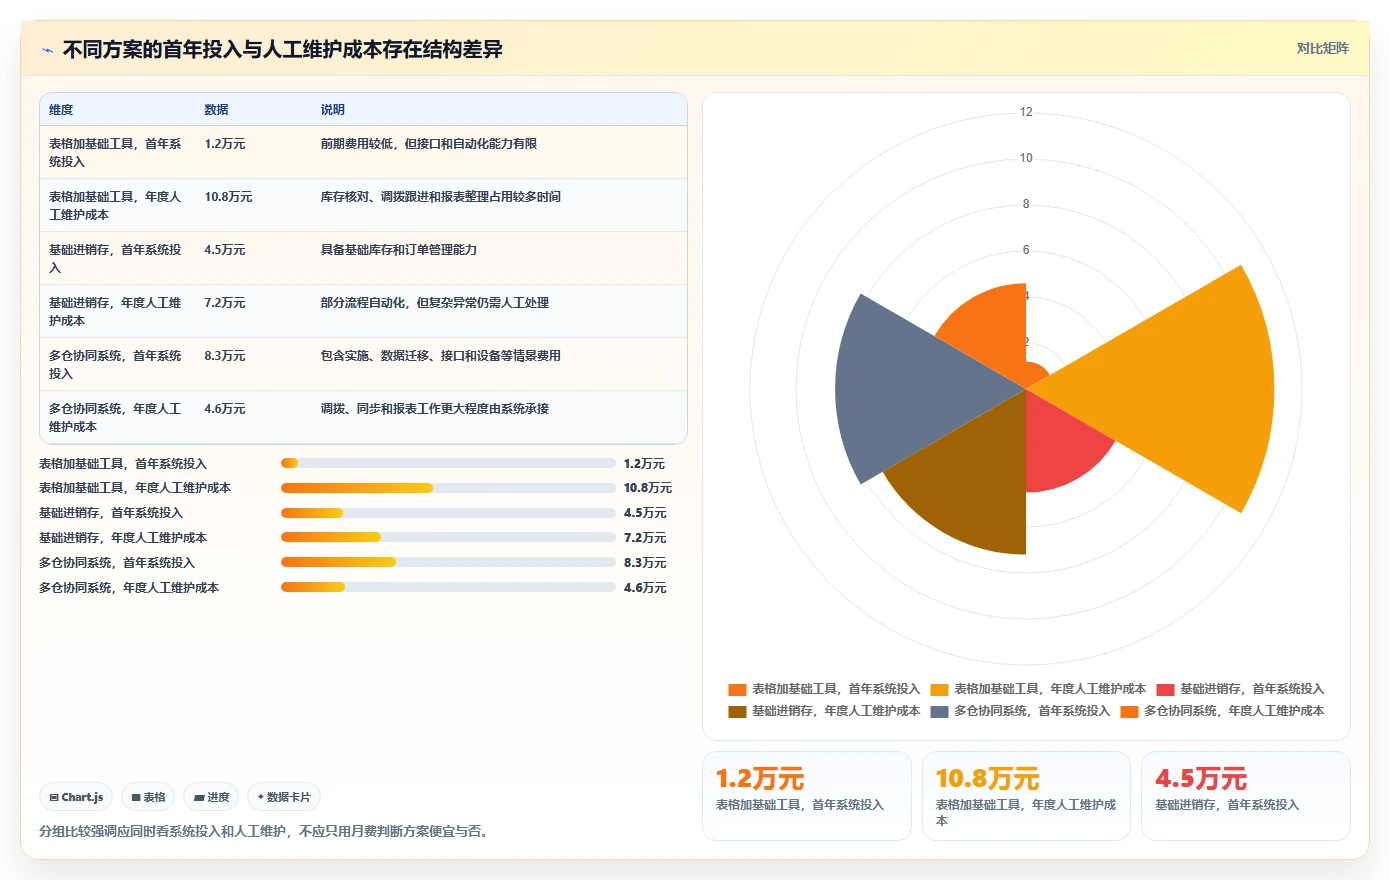The height and width of the screenshot is (880, 1390).
Task: Toggle legend item 多仓协同系统,年度人工维护成本
Action: tap(1222, 711)
